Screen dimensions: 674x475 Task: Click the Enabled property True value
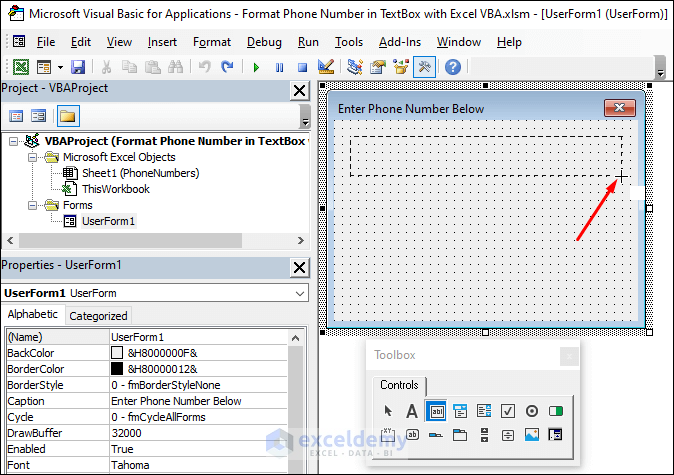tap(199, 449)
